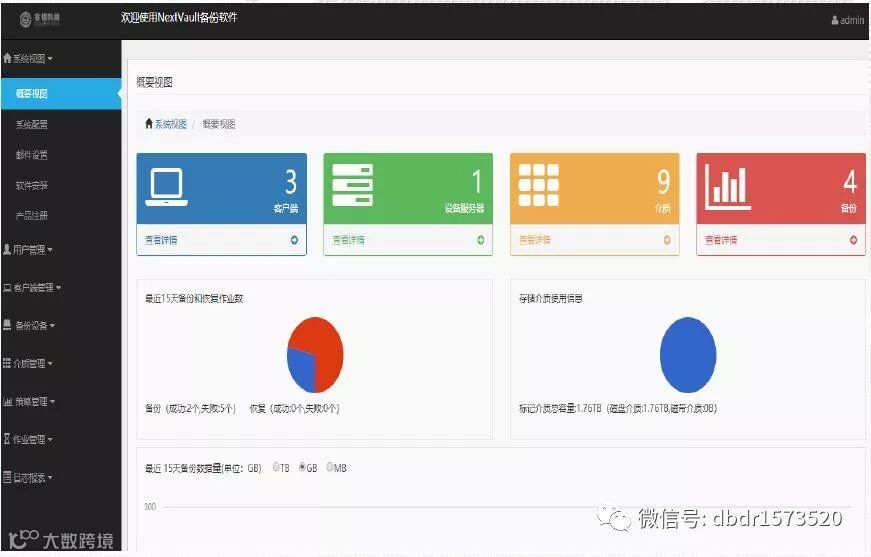Open the 邮件设置 sidebar item
This screenshot has height=557, width=871.
32,155
